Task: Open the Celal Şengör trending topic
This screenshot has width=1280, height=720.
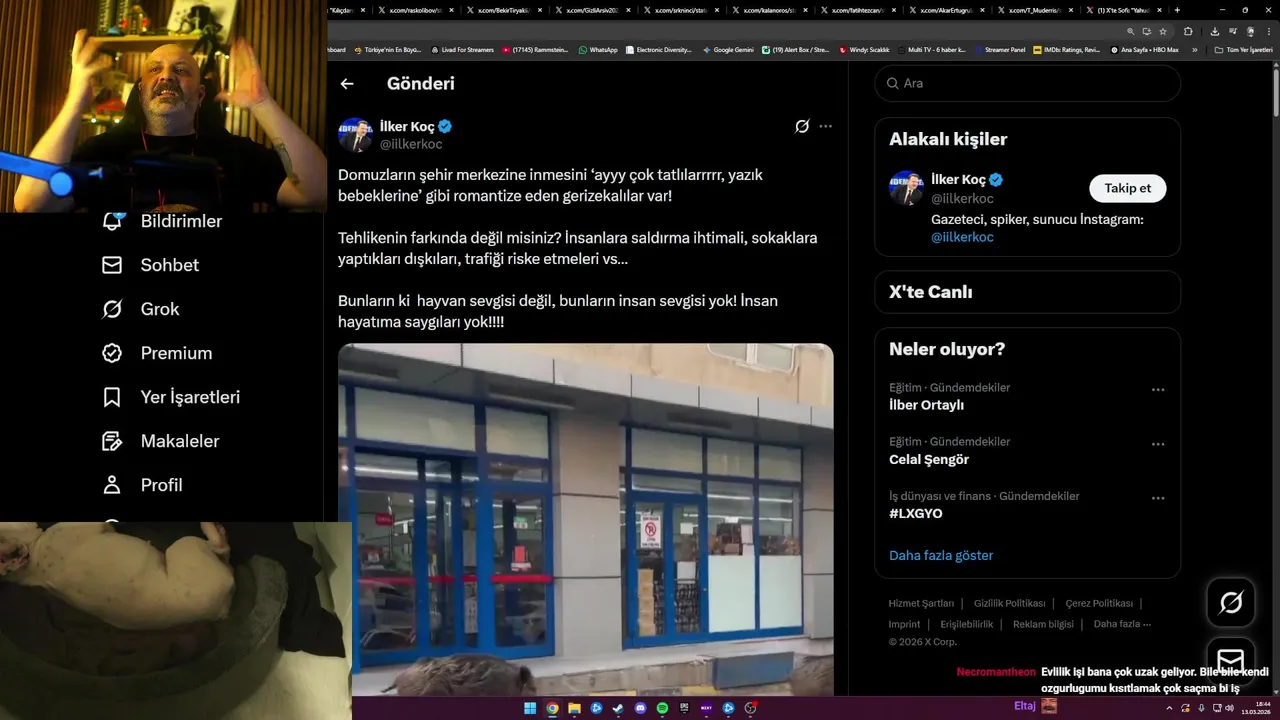Action: pos(929,460)
